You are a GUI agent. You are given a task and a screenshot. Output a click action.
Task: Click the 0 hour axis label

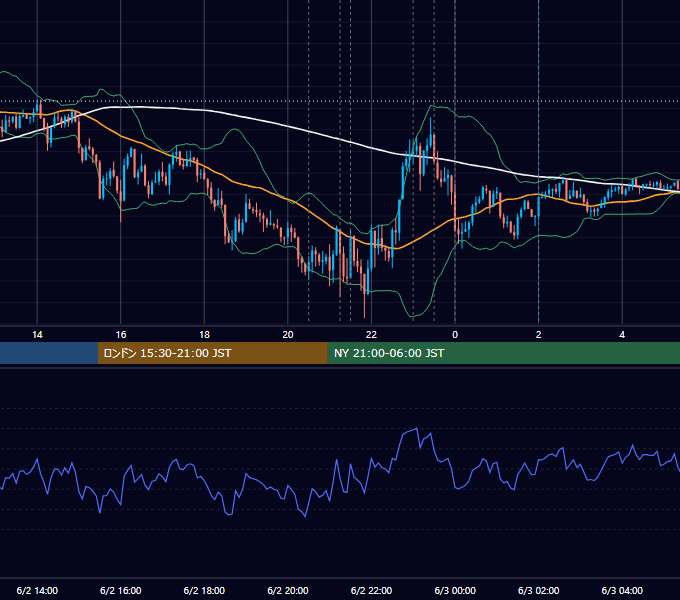[455, 335]
